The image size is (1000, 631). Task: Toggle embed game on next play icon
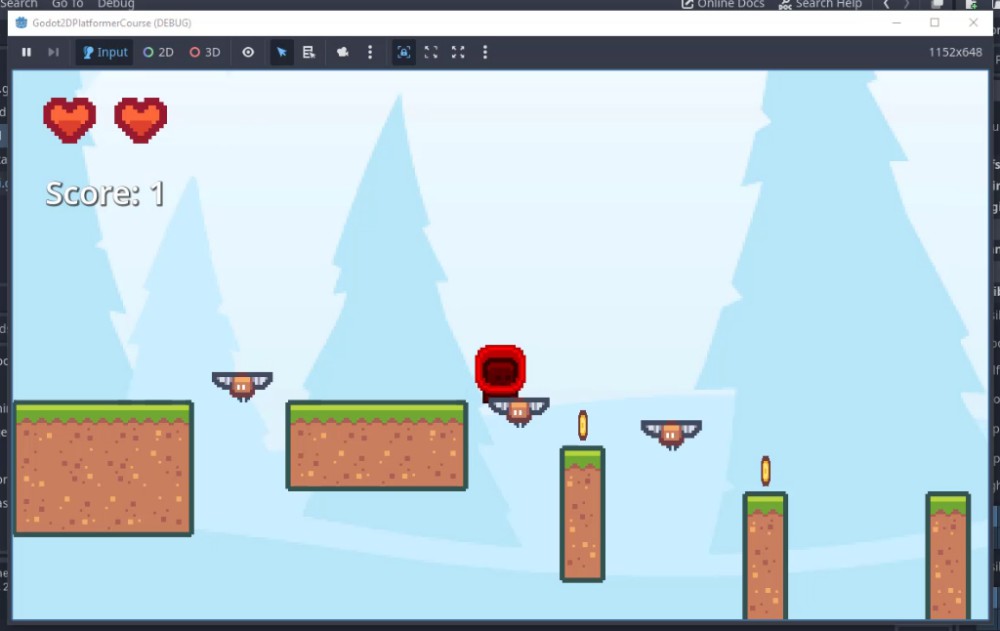(x=404, y=52)
